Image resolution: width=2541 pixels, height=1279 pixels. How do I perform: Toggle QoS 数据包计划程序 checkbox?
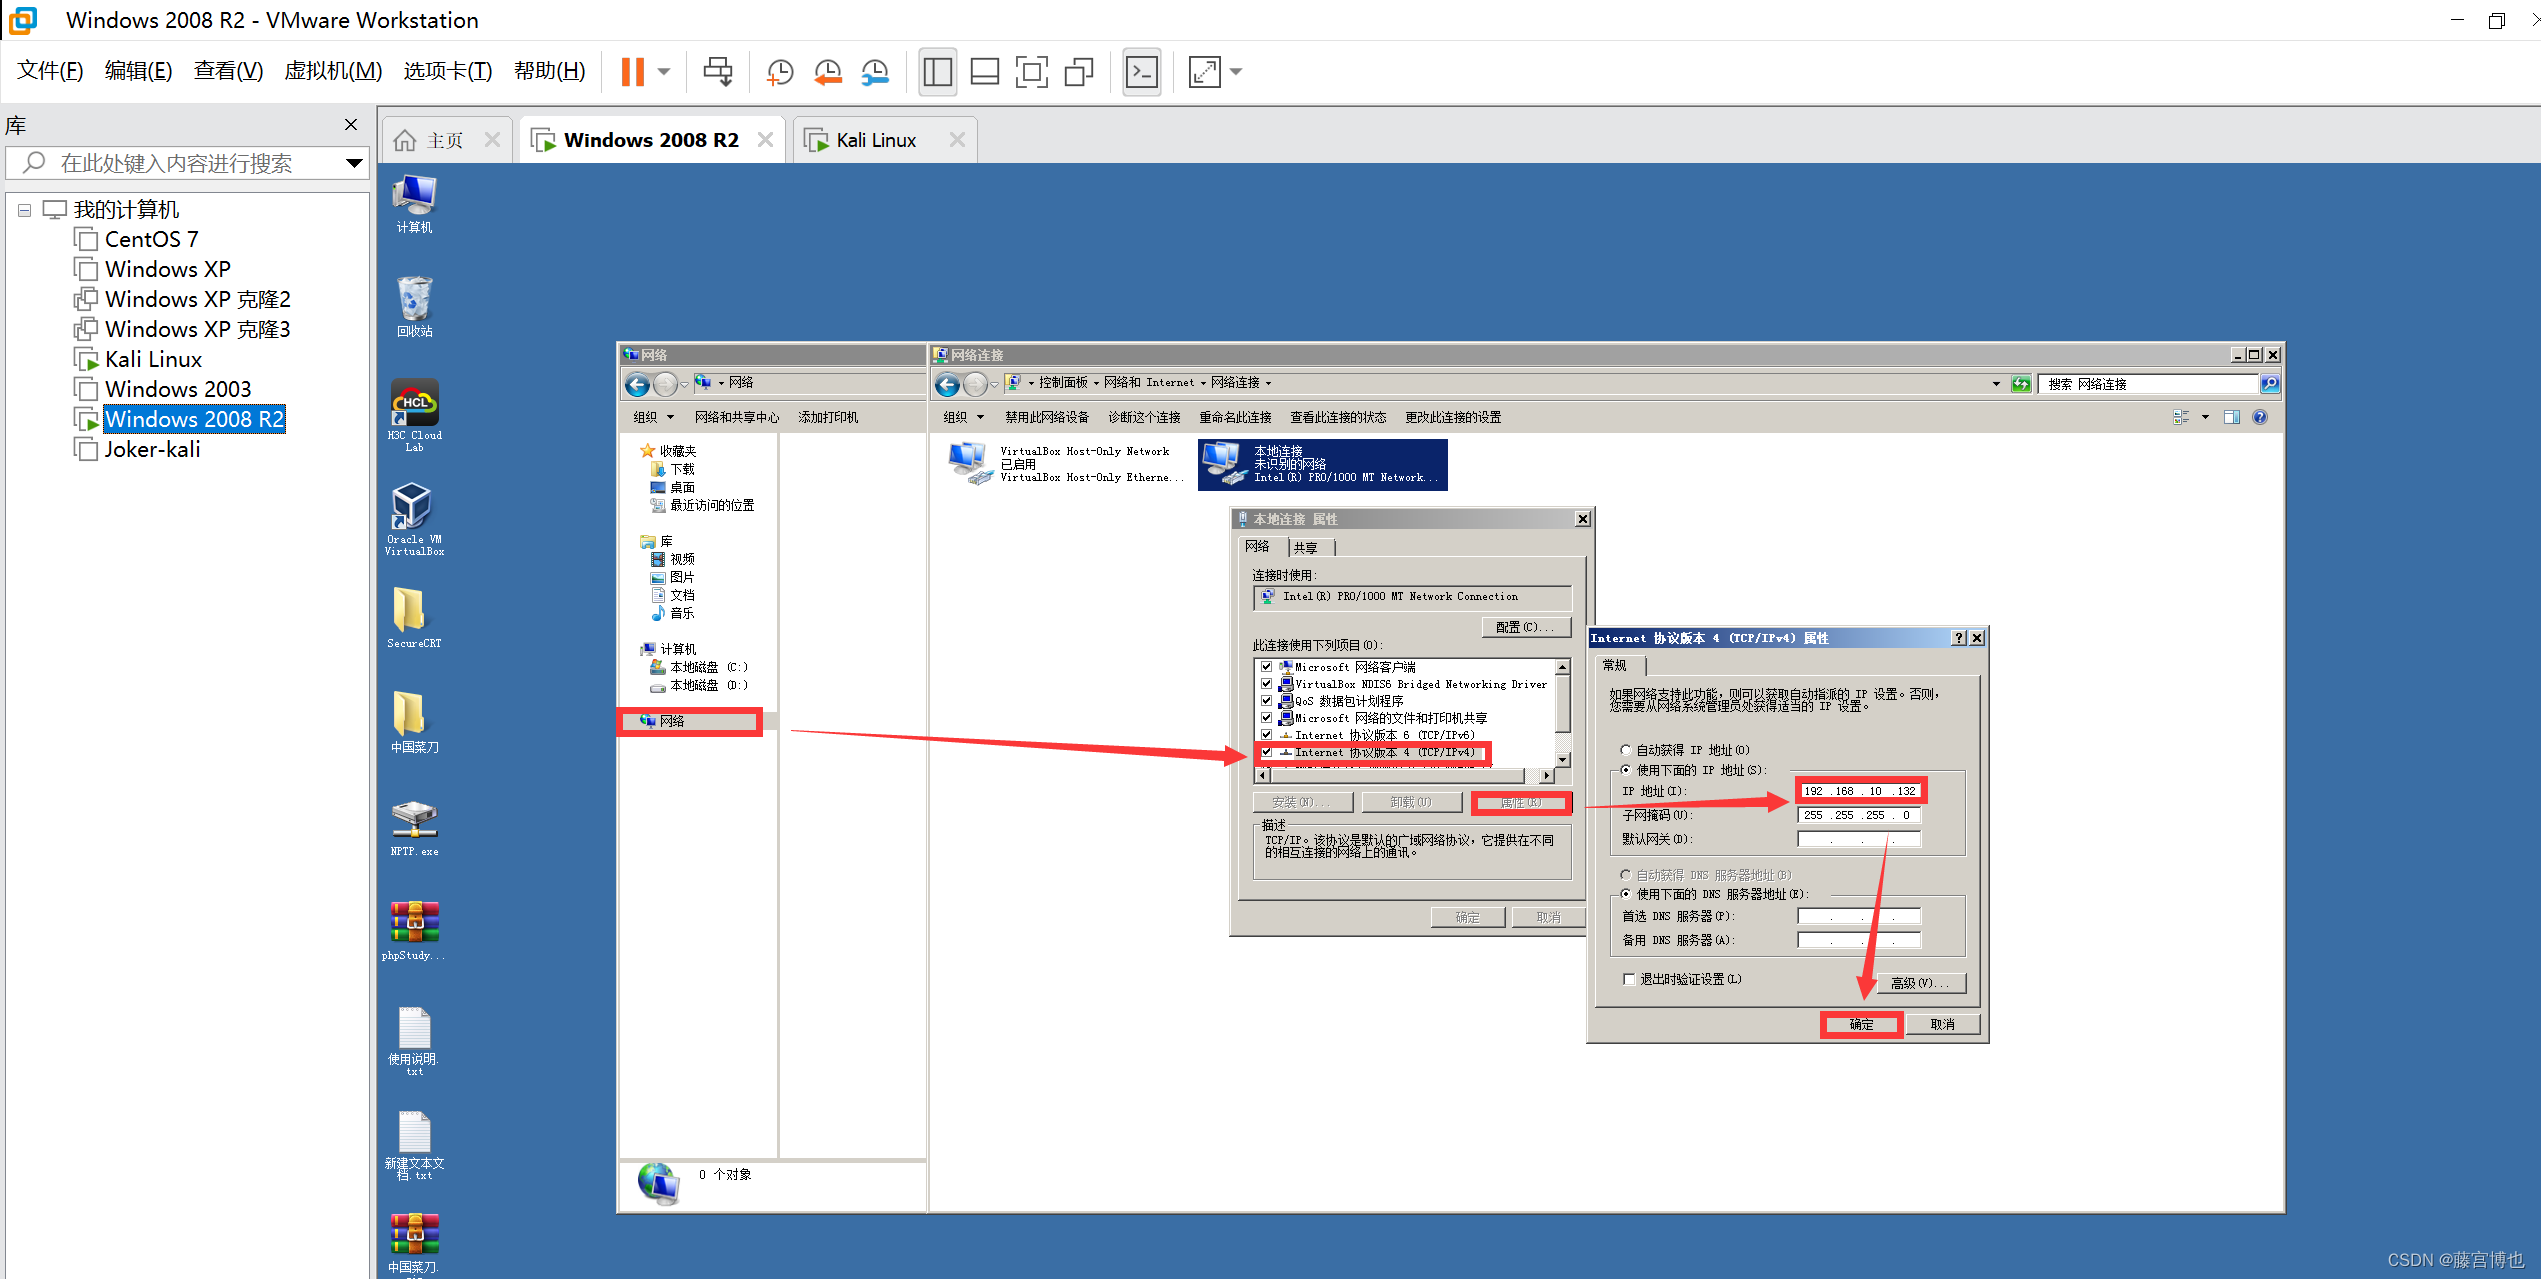pos(1266,701)
